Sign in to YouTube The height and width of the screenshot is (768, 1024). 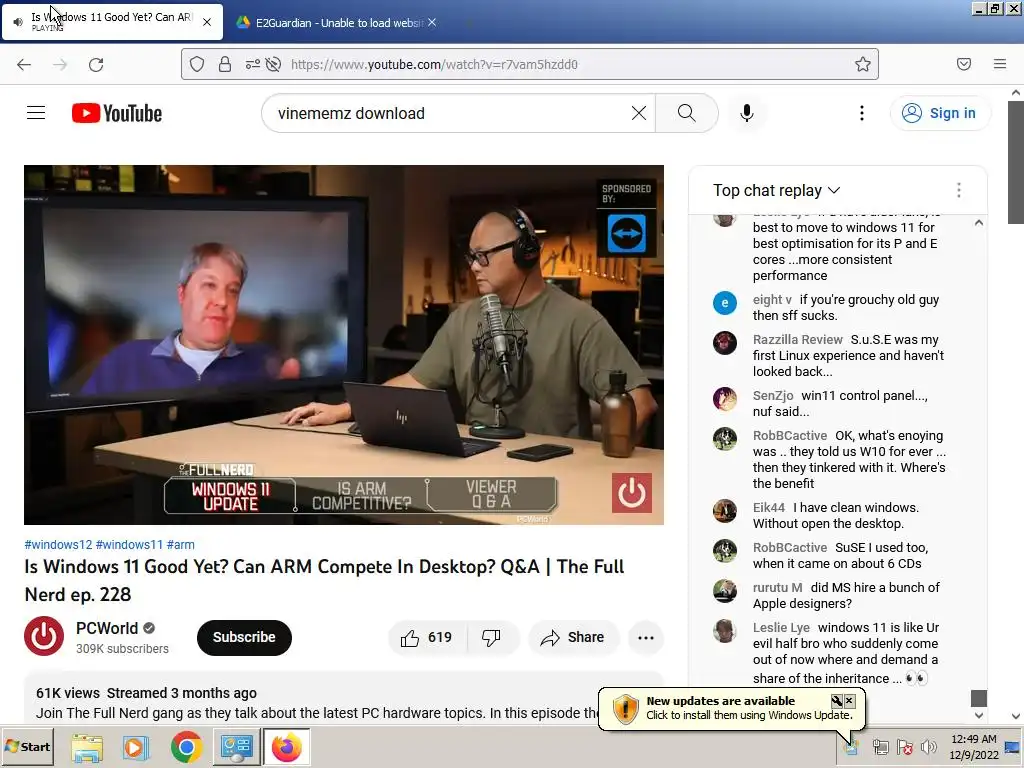coord(939,113)
